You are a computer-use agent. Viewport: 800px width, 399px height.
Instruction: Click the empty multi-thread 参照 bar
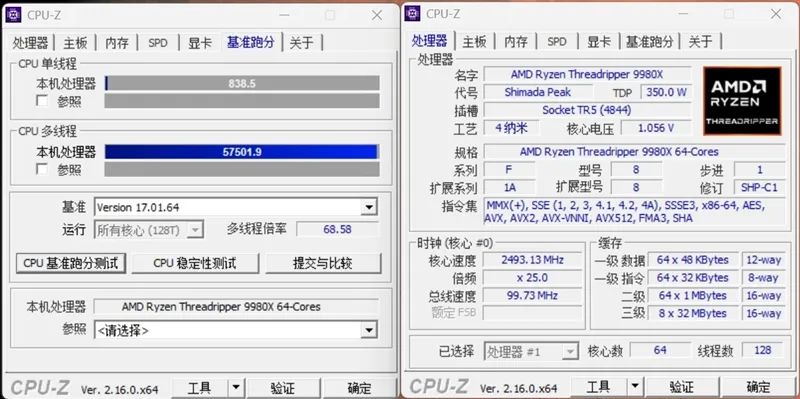pos(242,169)
